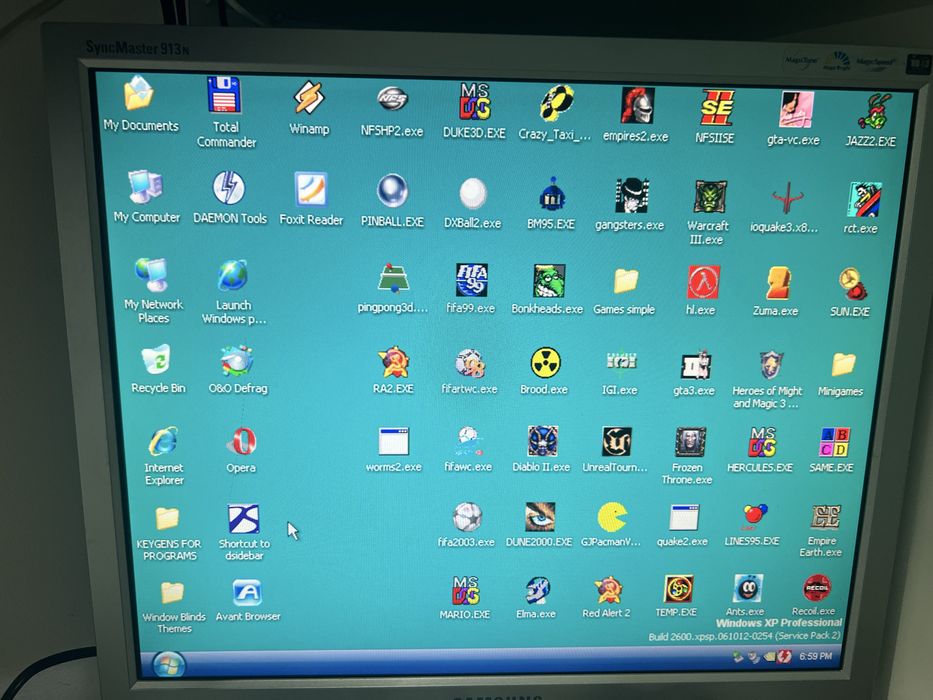Click the Launch Windows shortcut icon
Image resolution: width=933 pixels, height=700 pixels.
point(233,276)
